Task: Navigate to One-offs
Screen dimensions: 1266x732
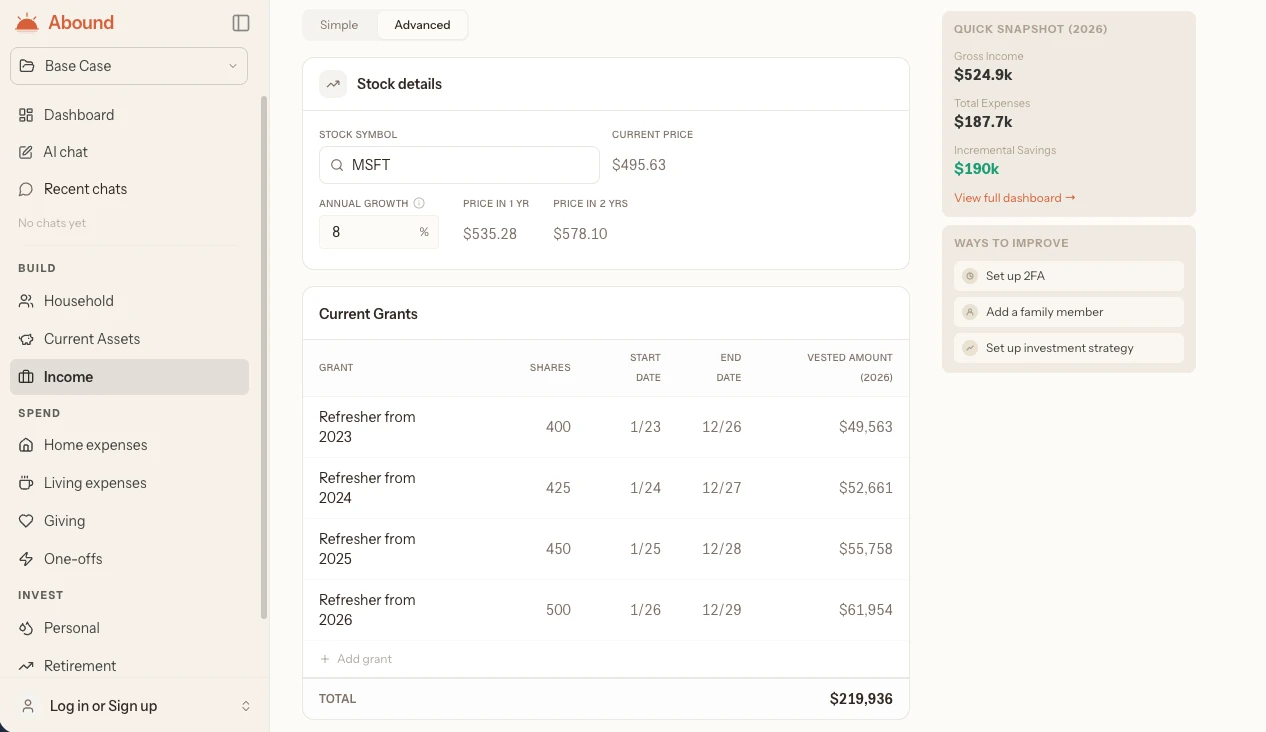Action: (129, 559)
